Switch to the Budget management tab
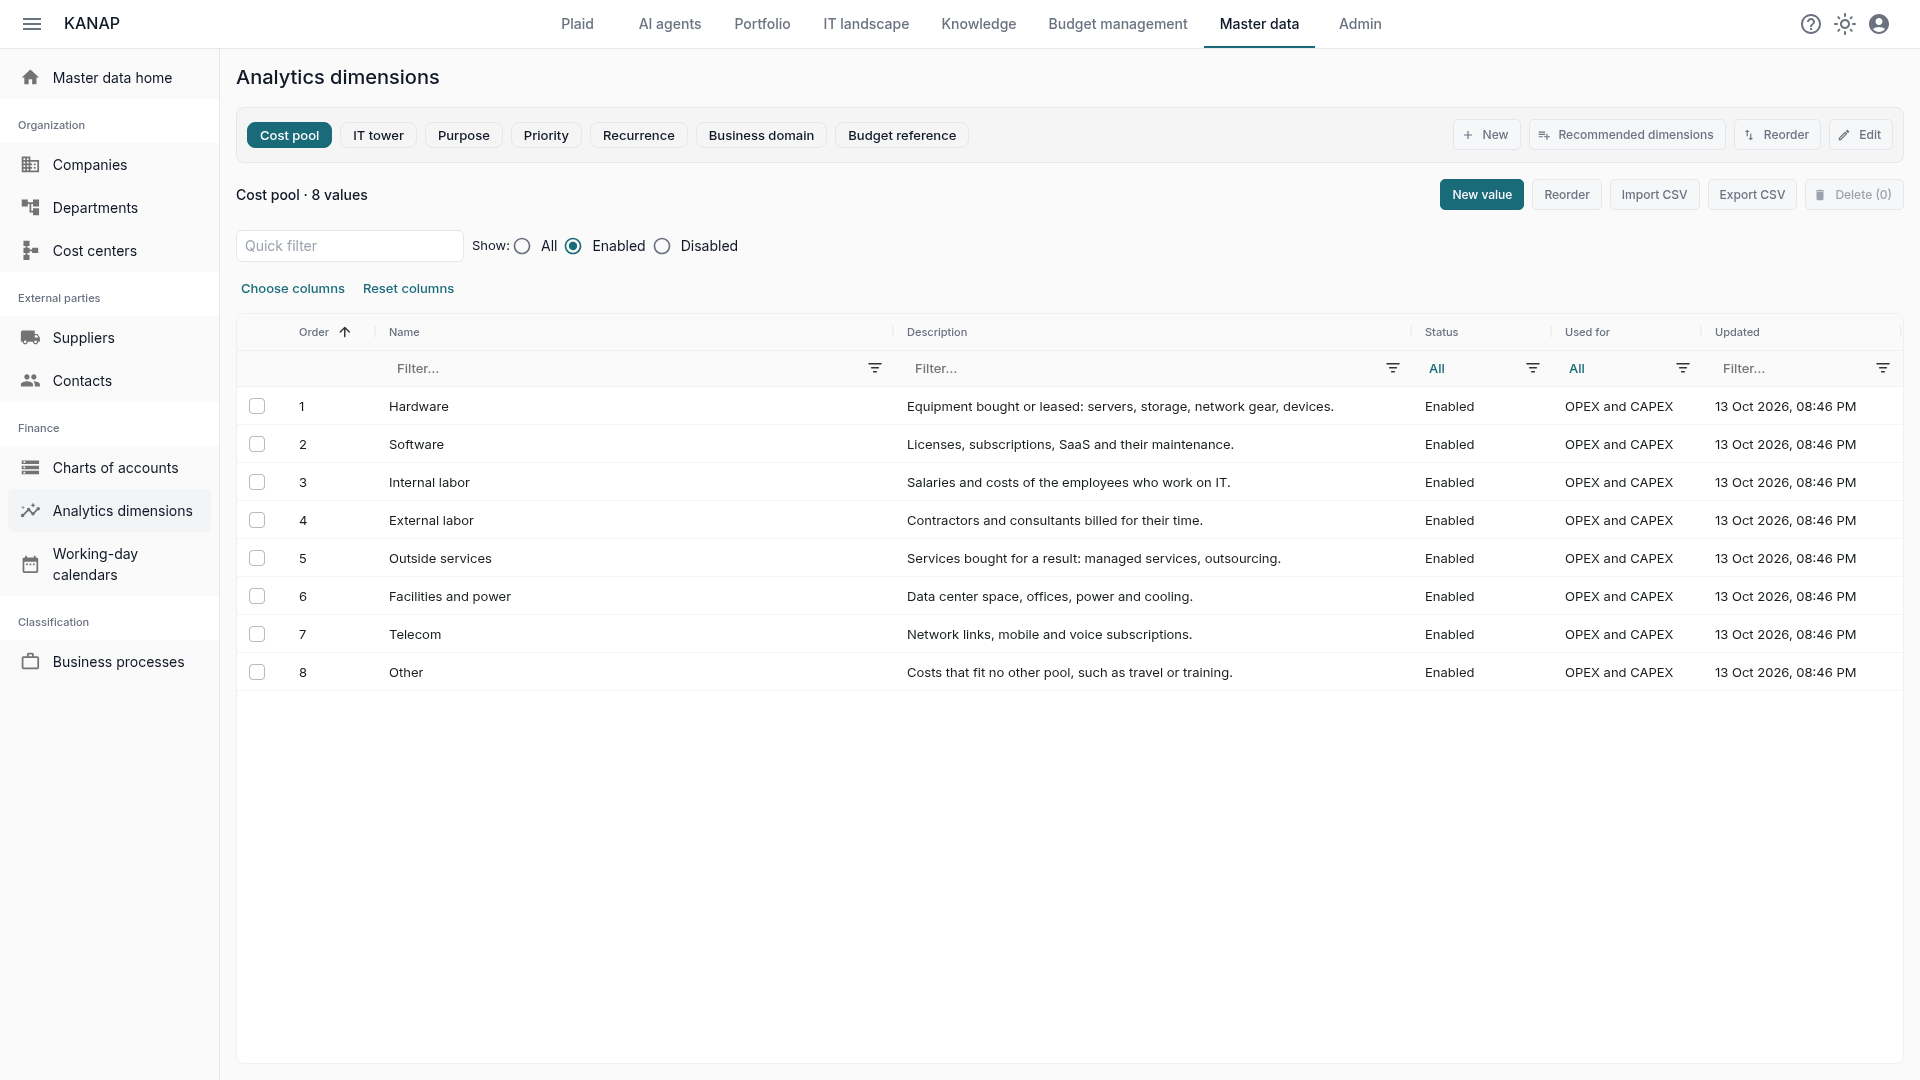This screenshot has width=1920, height=1080. click(1118, 24)
